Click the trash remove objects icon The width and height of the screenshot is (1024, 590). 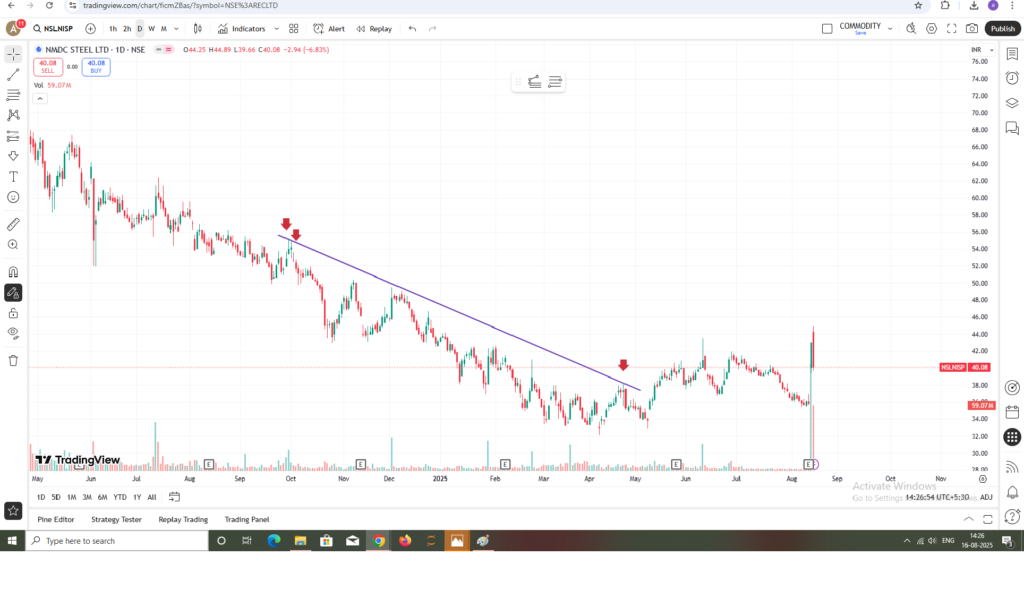[13, 361]
